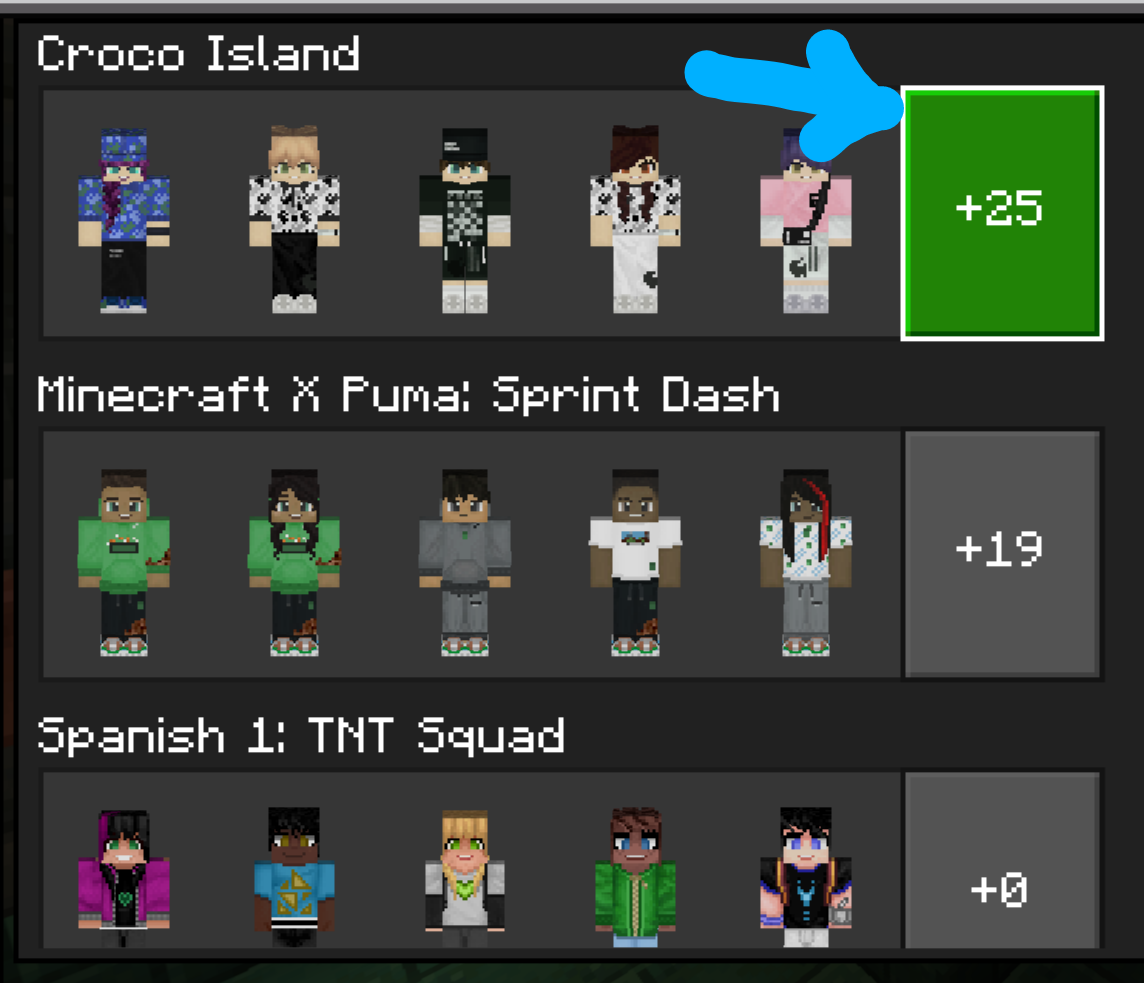The image size is (1144, 983).
Task: Open the TNT Squad +0 button
Action: pos(1002,861)
